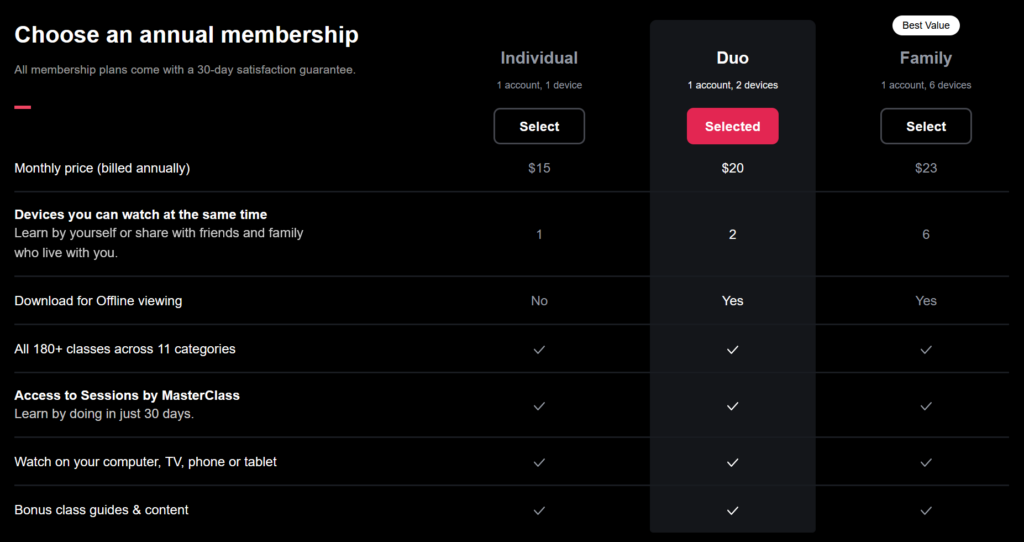This screenshot has width=1024, height=542.
Task: Click the Individual plan heading
Action: point(539,58)
